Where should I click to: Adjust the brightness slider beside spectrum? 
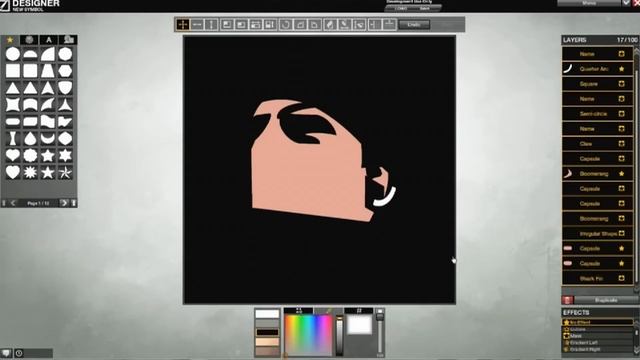339,336
